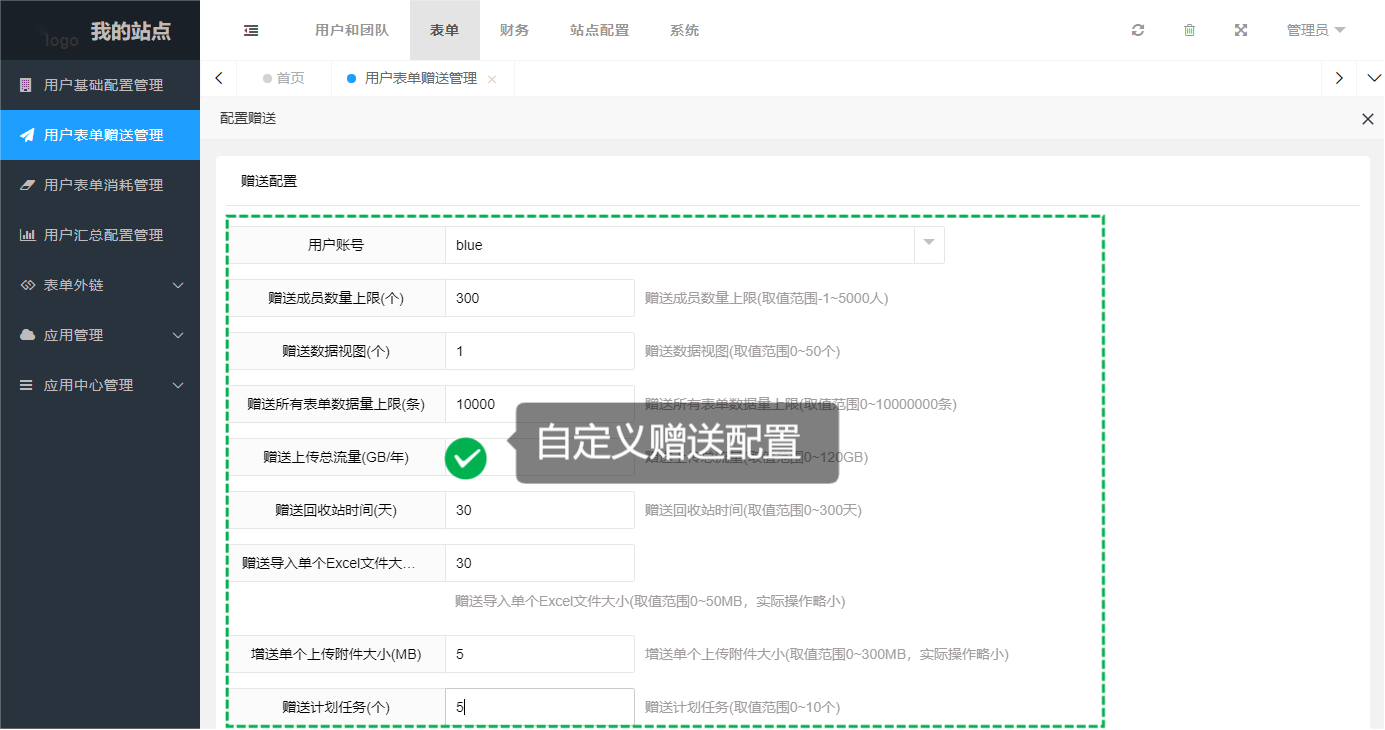
Task: Open 用户基础配置管理 in the sidebar
Action: coord(102,85)
